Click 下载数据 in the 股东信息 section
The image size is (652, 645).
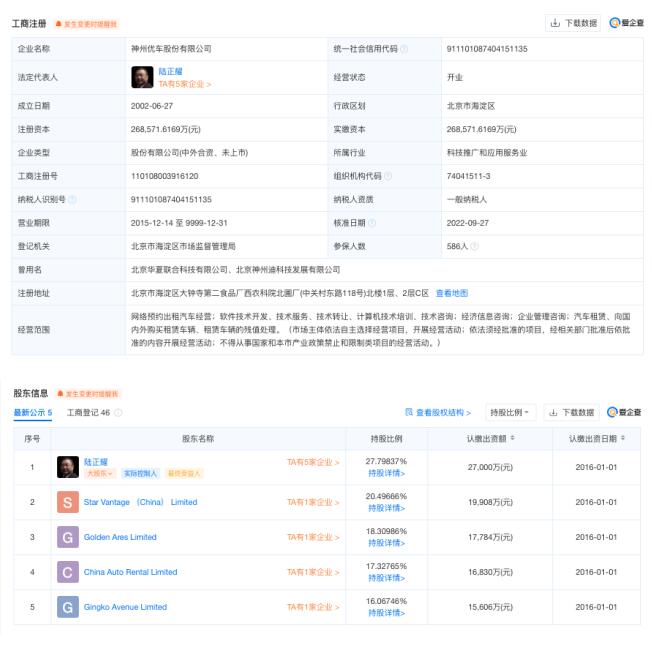pyautogui.click(x=573, y=412)
